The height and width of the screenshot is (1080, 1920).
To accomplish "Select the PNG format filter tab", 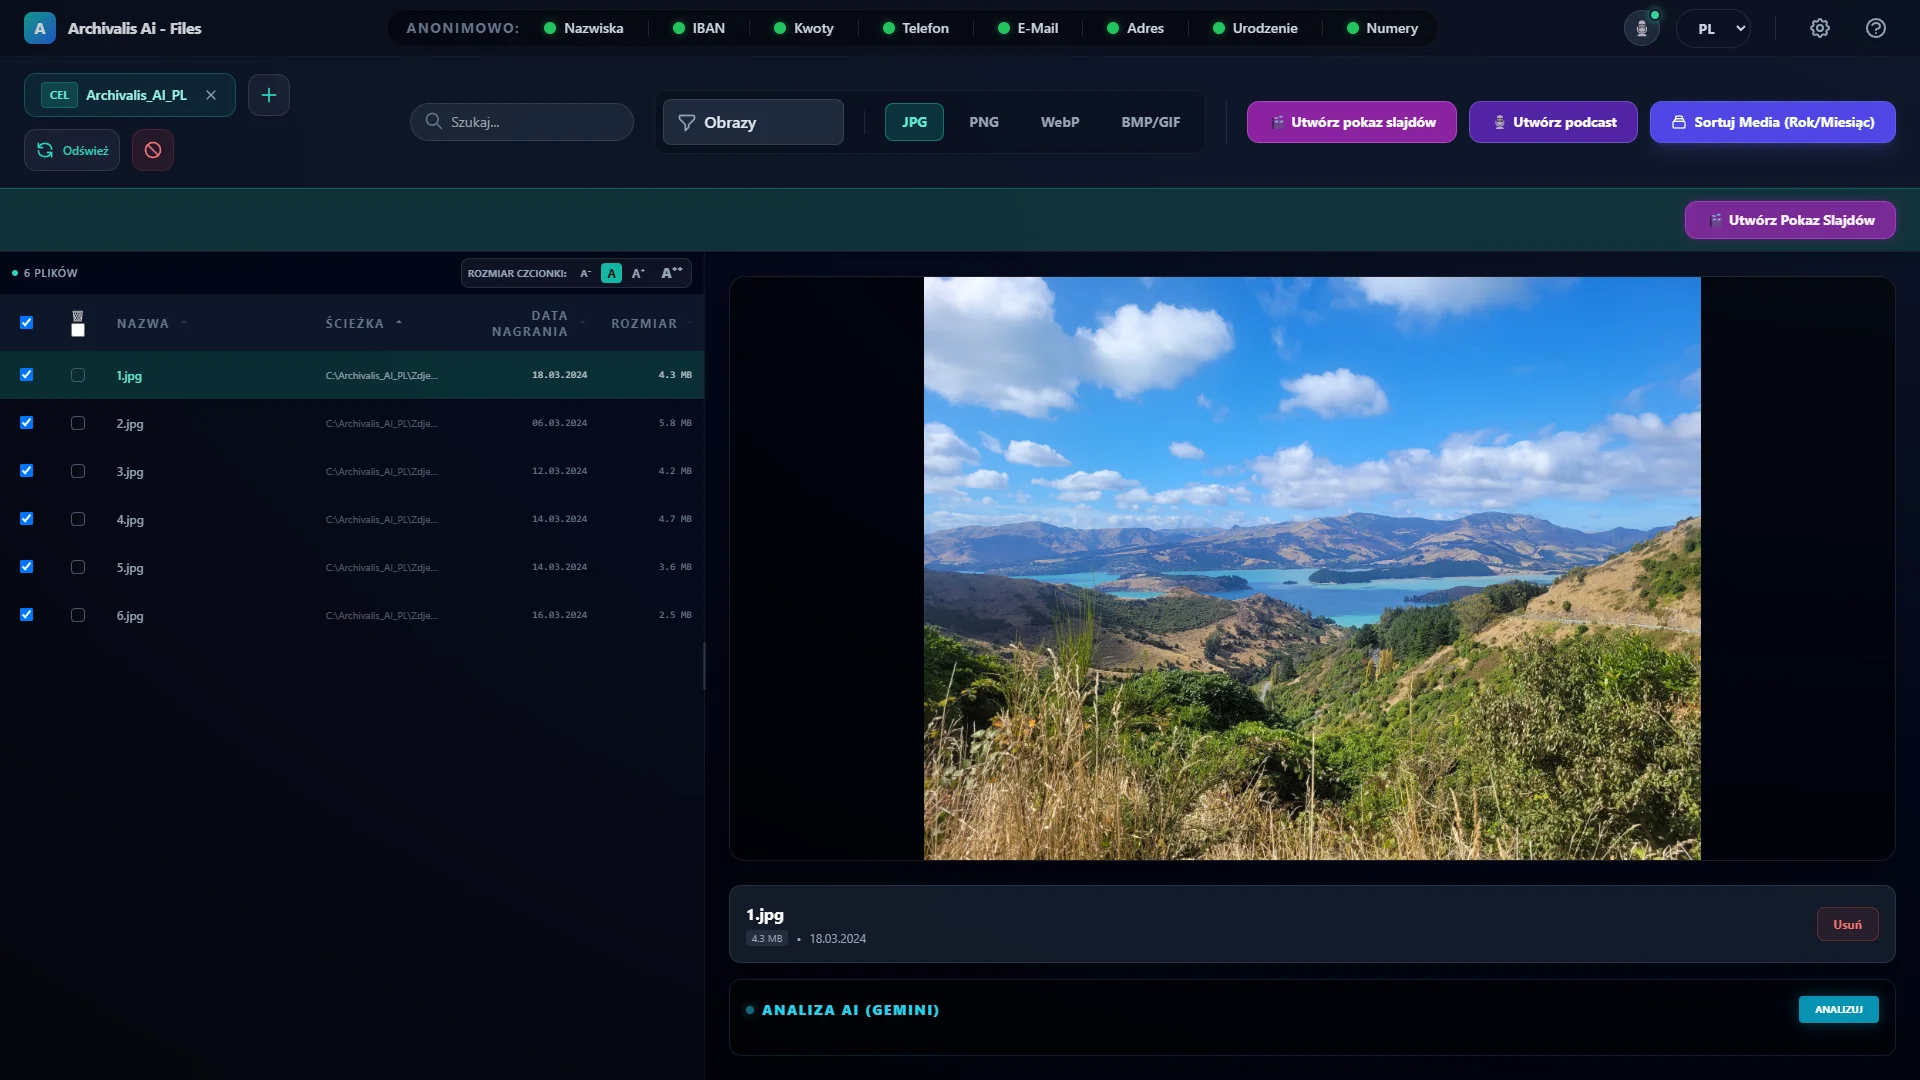I will [x=984, y=122].
